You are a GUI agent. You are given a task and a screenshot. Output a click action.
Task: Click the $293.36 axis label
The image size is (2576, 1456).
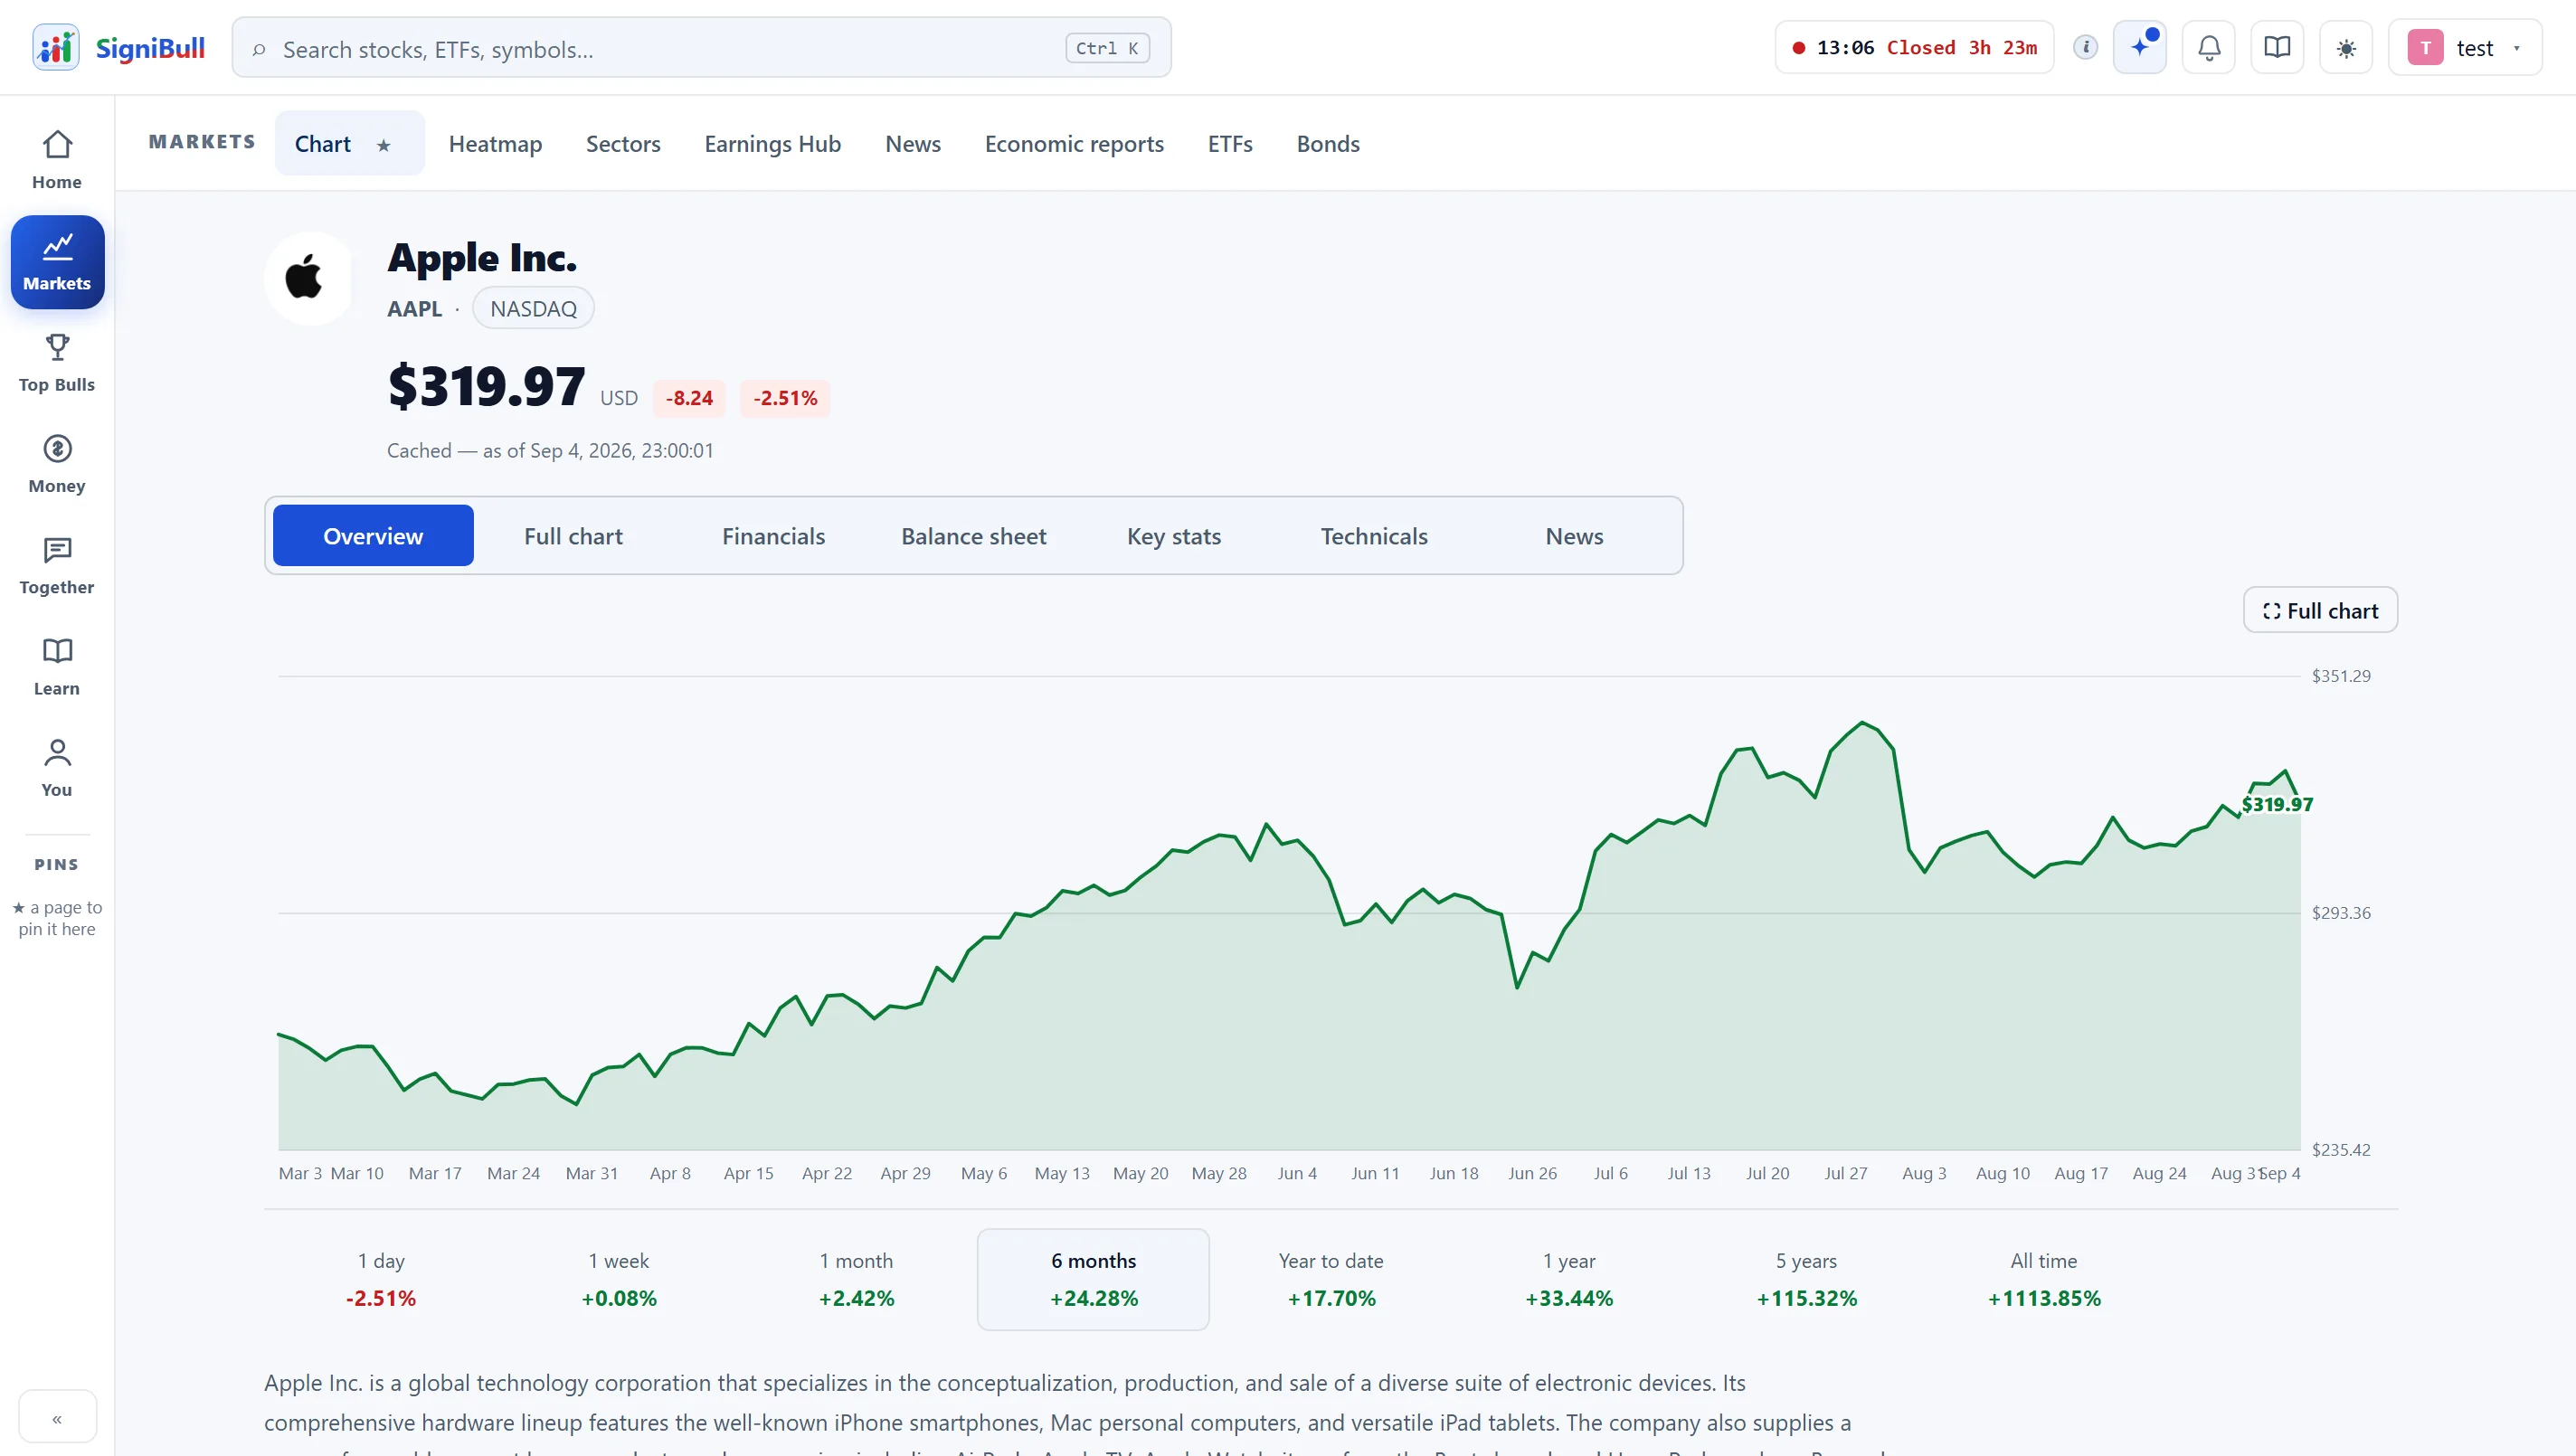[2341, 913]
